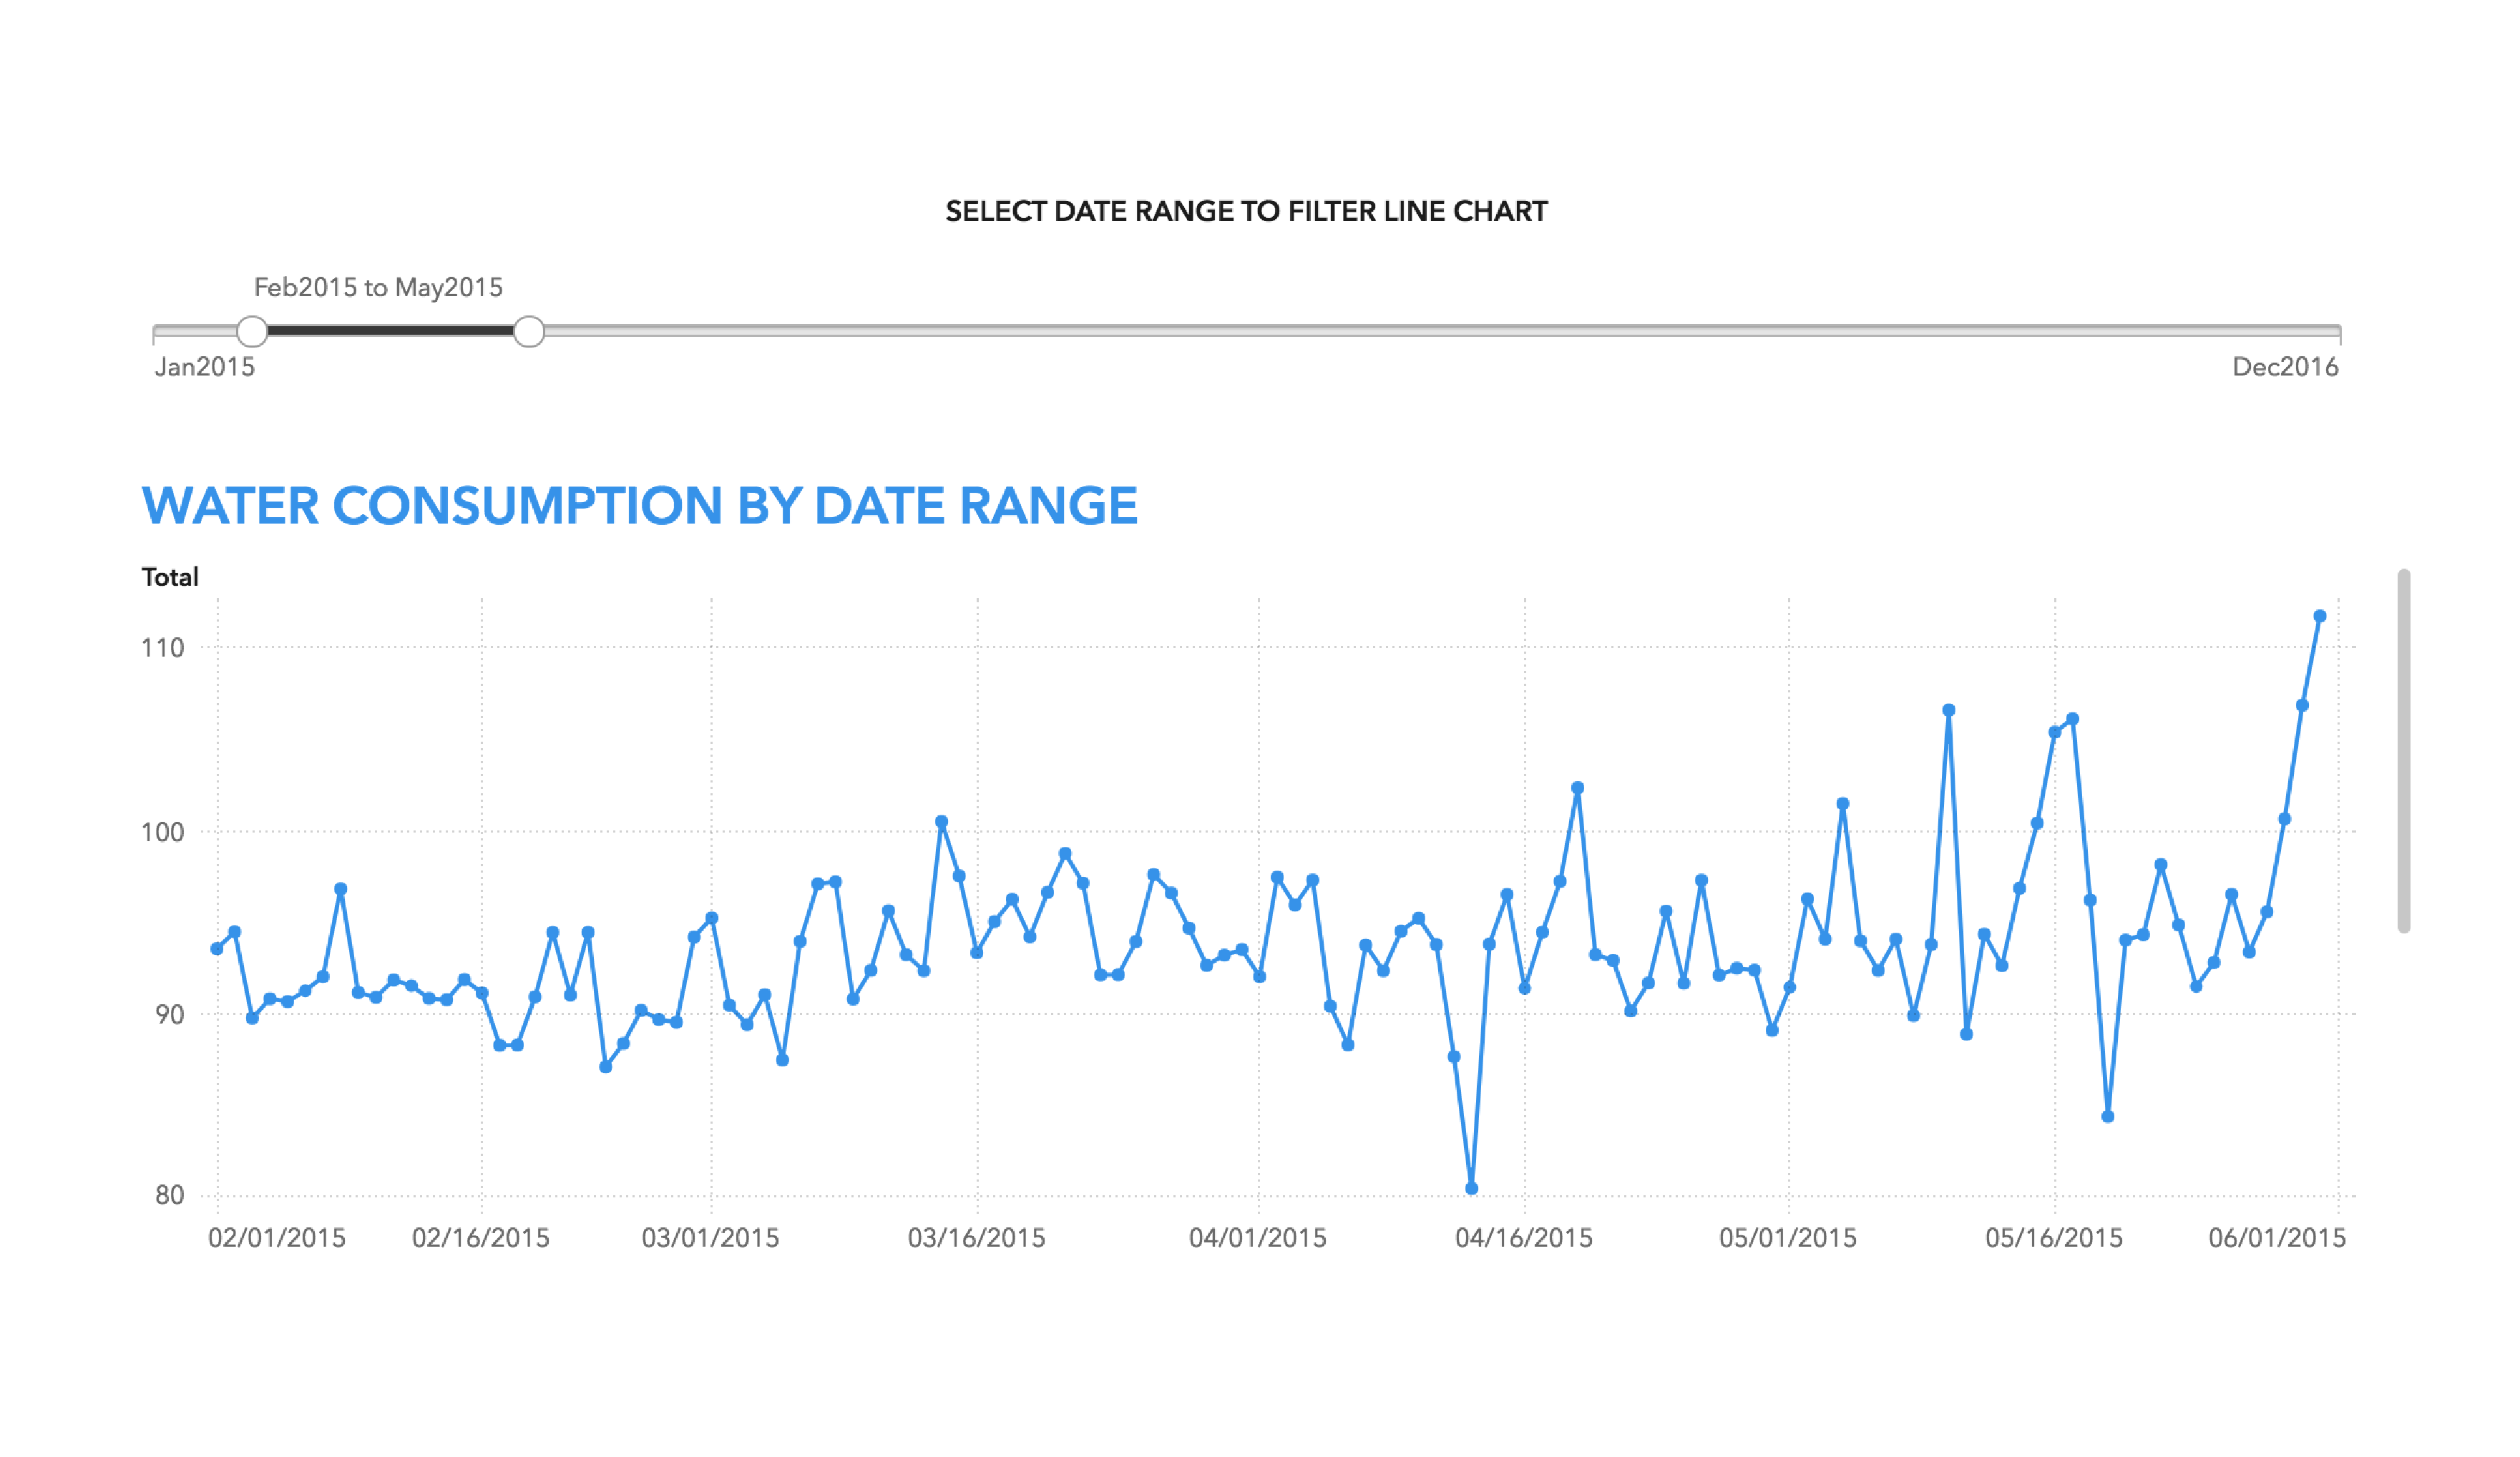Click the first data point on the line
The height and width of the screenshot is (1457, 2520).
tap(217, 948)
